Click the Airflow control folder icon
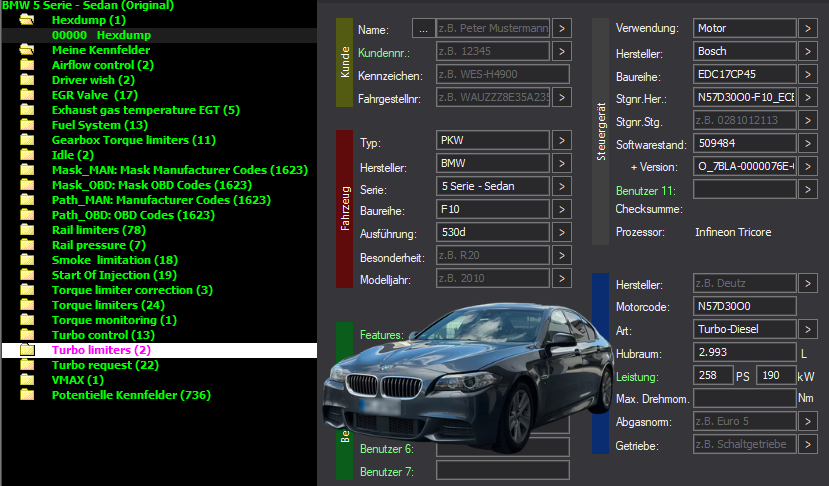 click(x=27, y=65)
